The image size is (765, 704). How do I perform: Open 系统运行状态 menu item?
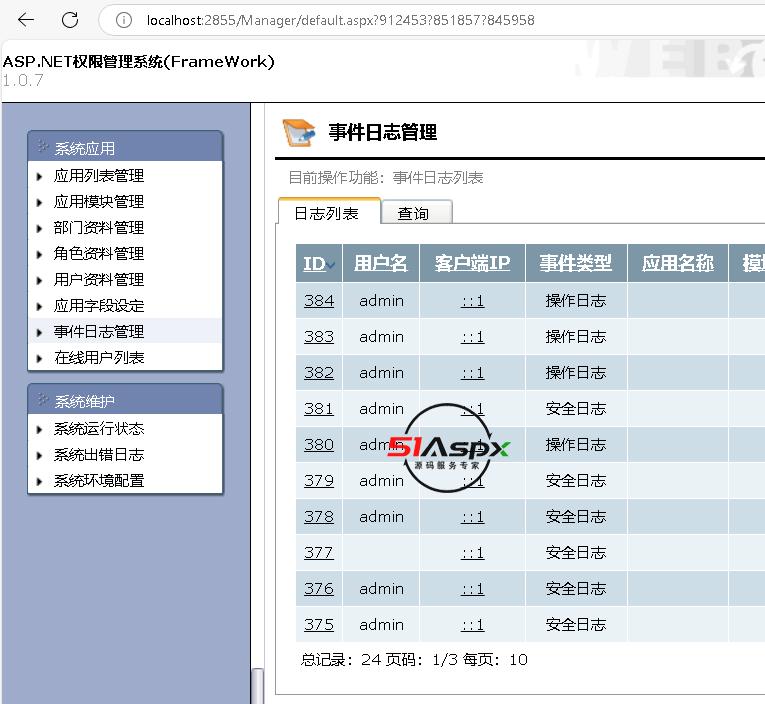coord(99,428)
